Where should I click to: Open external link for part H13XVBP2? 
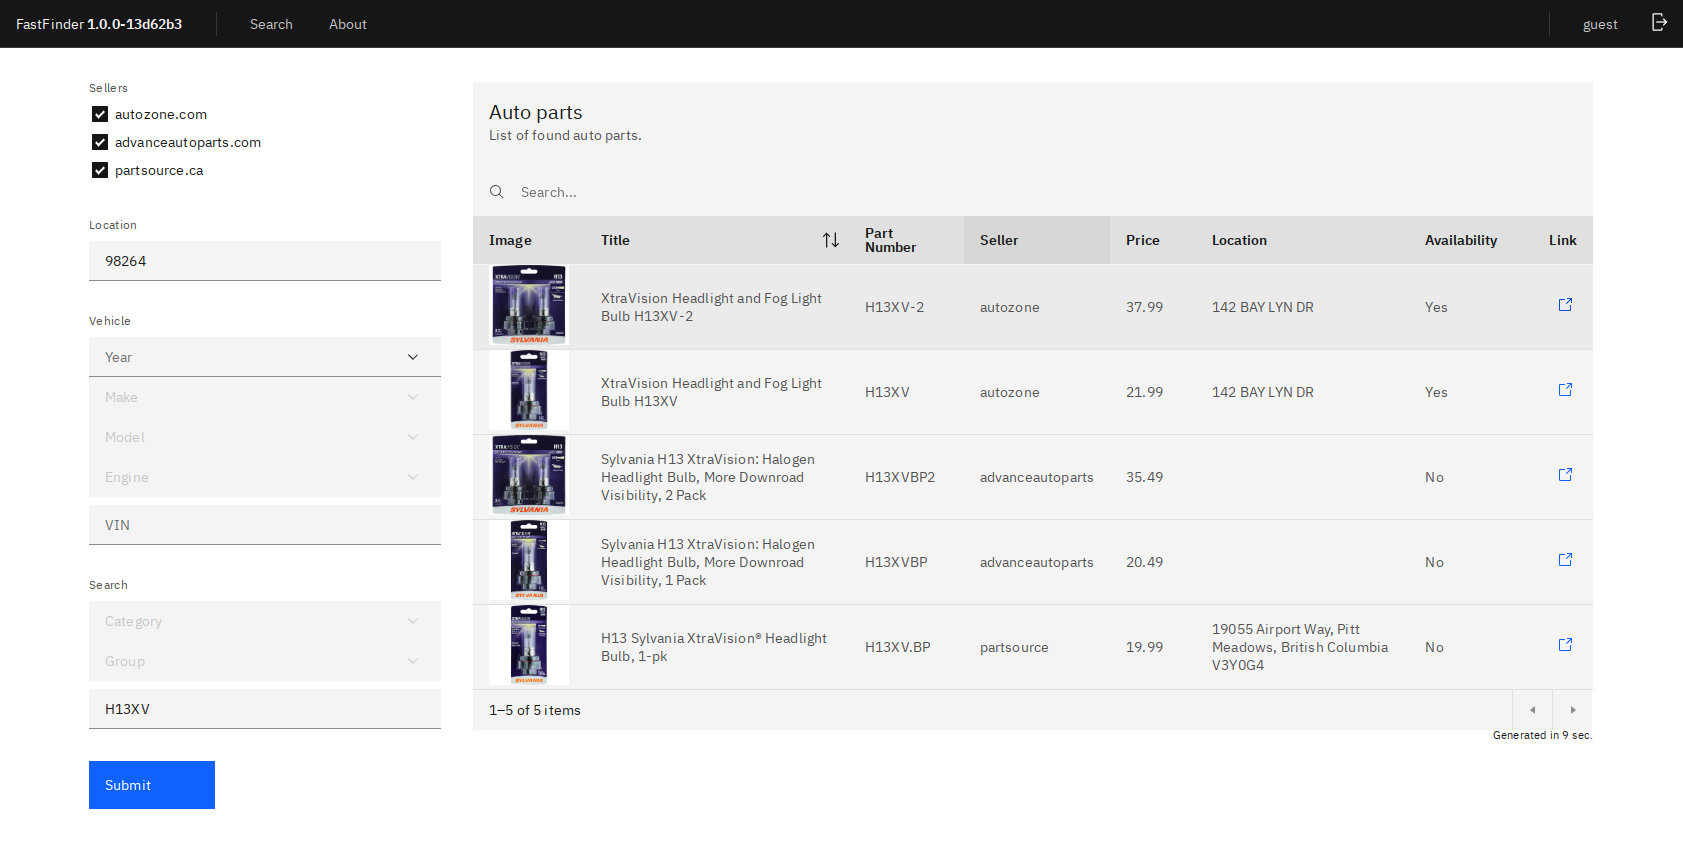(1565, 475)
